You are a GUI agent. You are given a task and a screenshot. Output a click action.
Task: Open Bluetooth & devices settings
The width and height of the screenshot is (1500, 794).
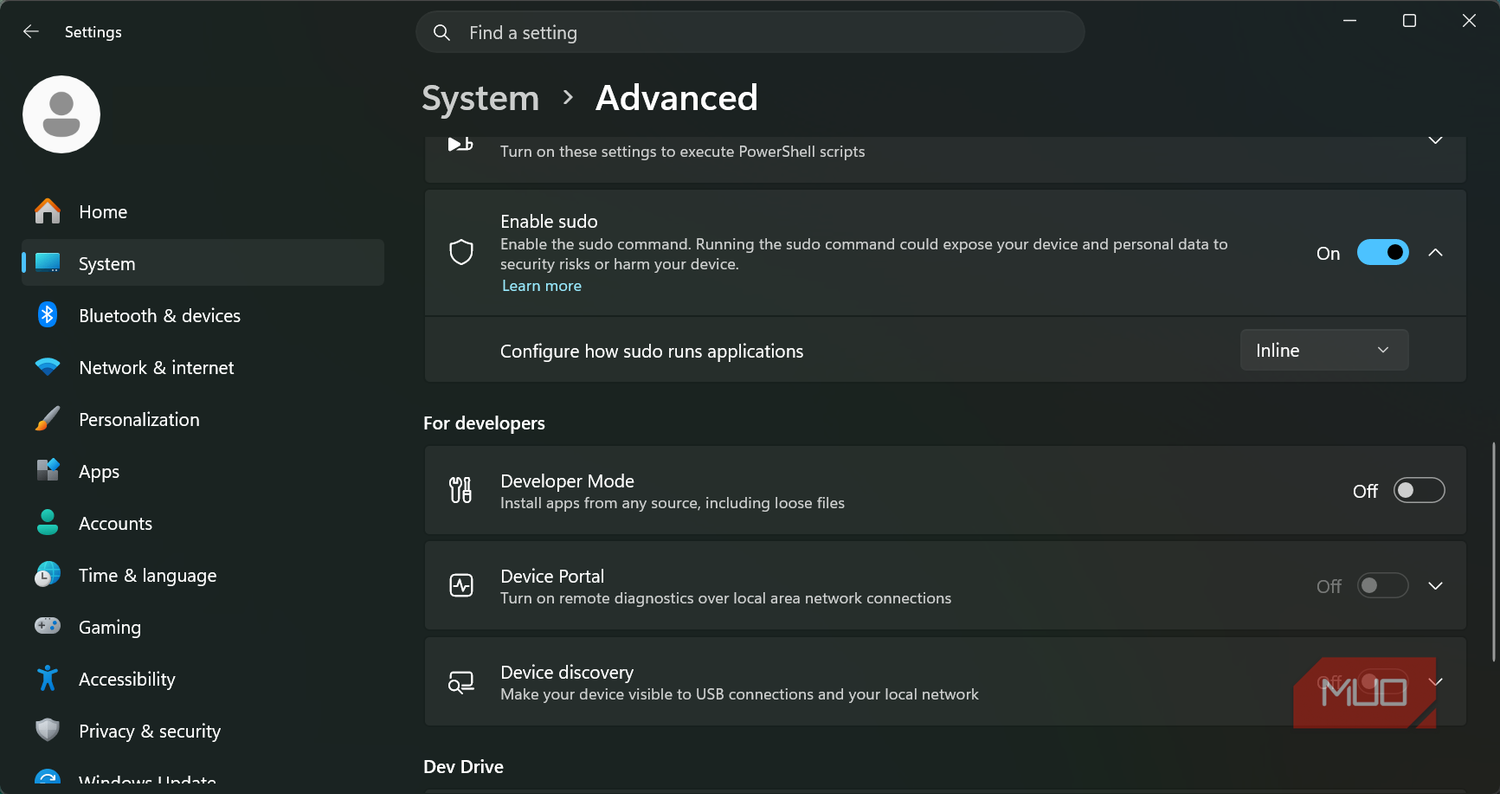click(203, 315)
